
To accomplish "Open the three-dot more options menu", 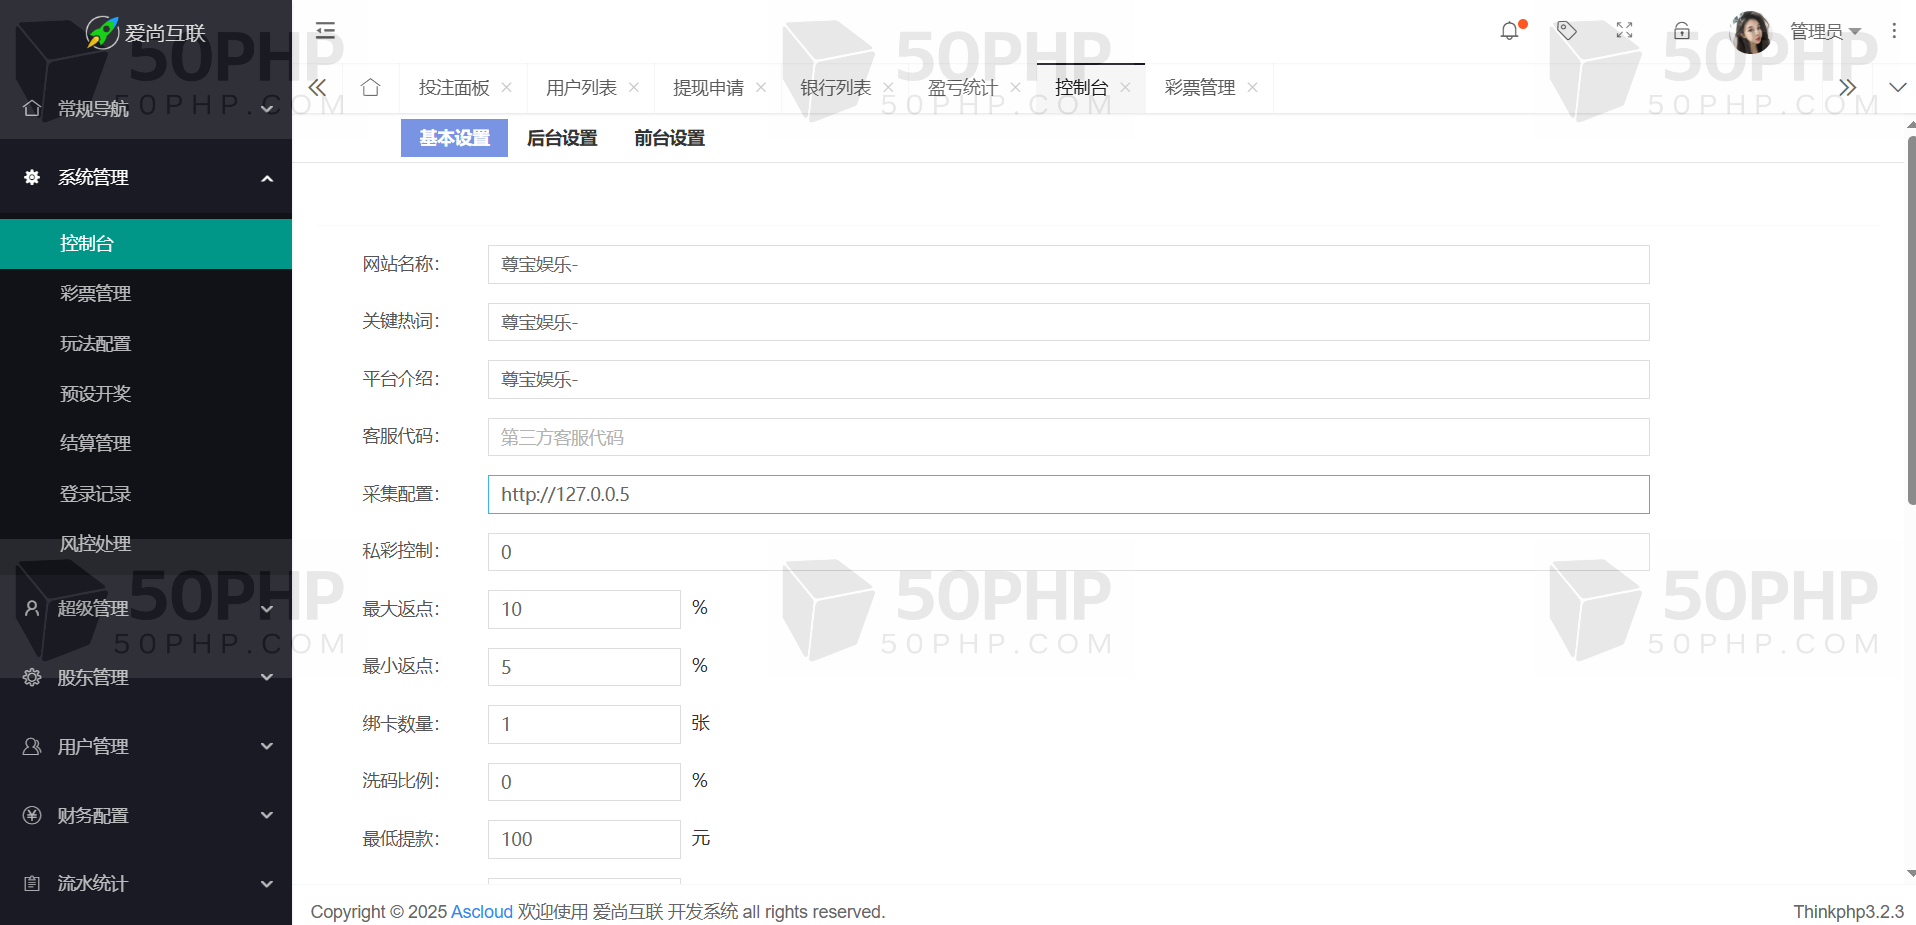I will click(x=1894, y=31).
